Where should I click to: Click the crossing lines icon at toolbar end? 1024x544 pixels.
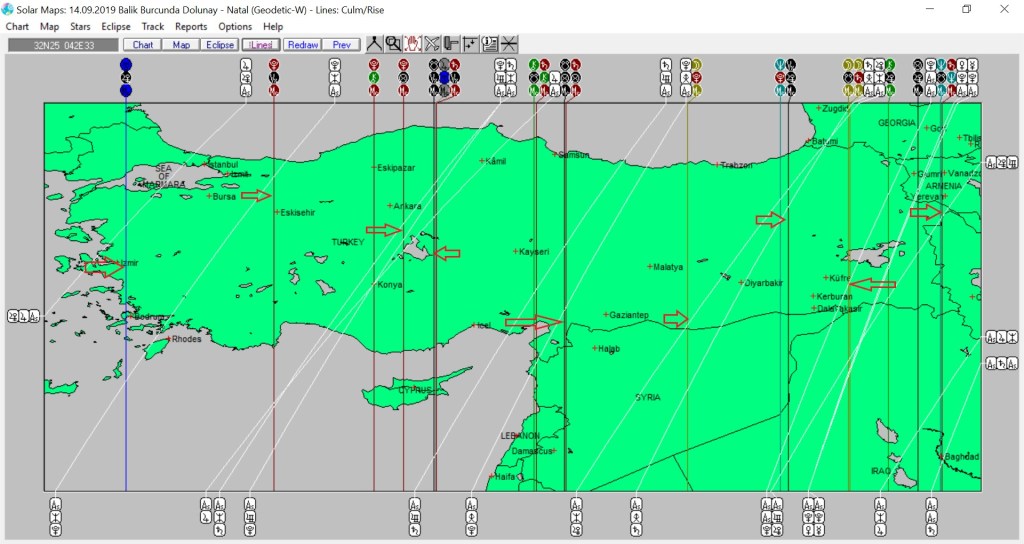(x=509, y=44)
